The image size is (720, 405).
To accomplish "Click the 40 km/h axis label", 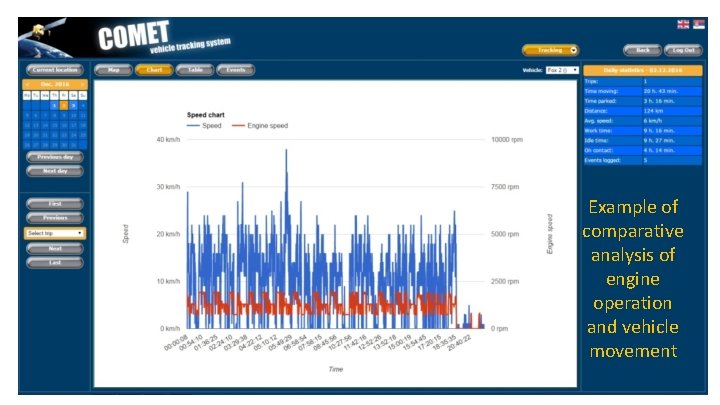I will click(168, 140).
